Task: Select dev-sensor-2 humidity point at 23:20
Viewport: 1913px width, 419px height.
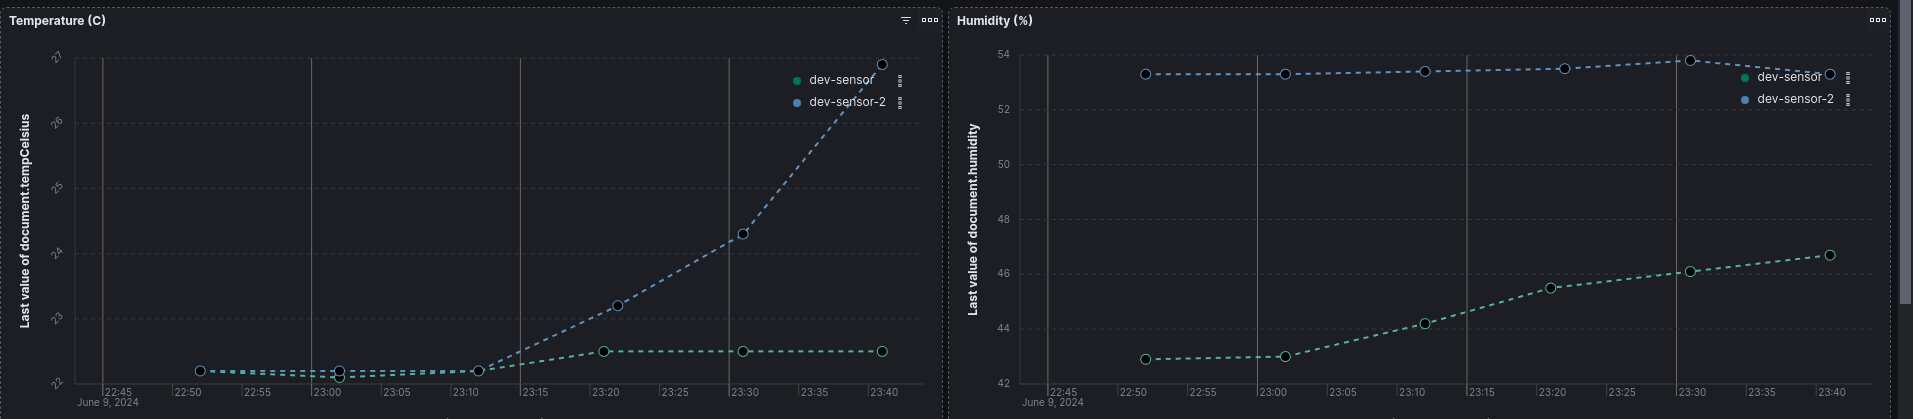Action: point(1565,69)
